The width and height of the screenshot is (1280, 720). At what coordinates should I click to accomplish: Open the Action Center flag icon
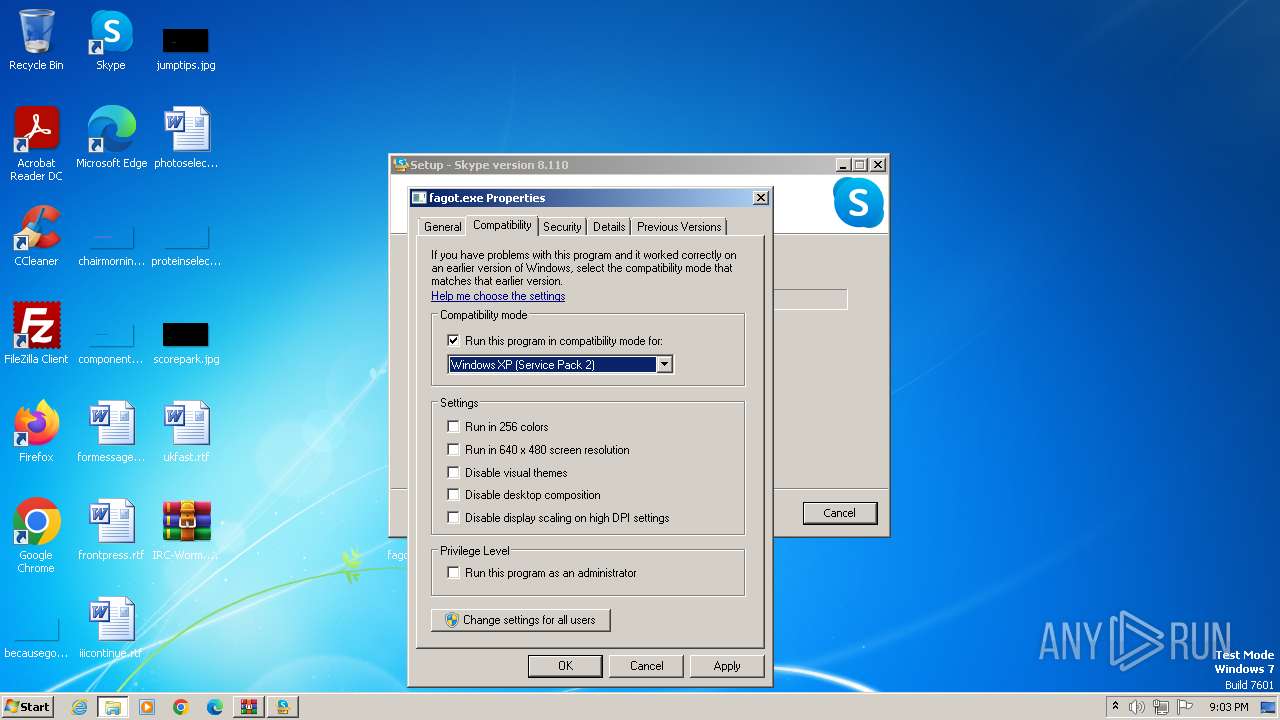[1184, 707]
